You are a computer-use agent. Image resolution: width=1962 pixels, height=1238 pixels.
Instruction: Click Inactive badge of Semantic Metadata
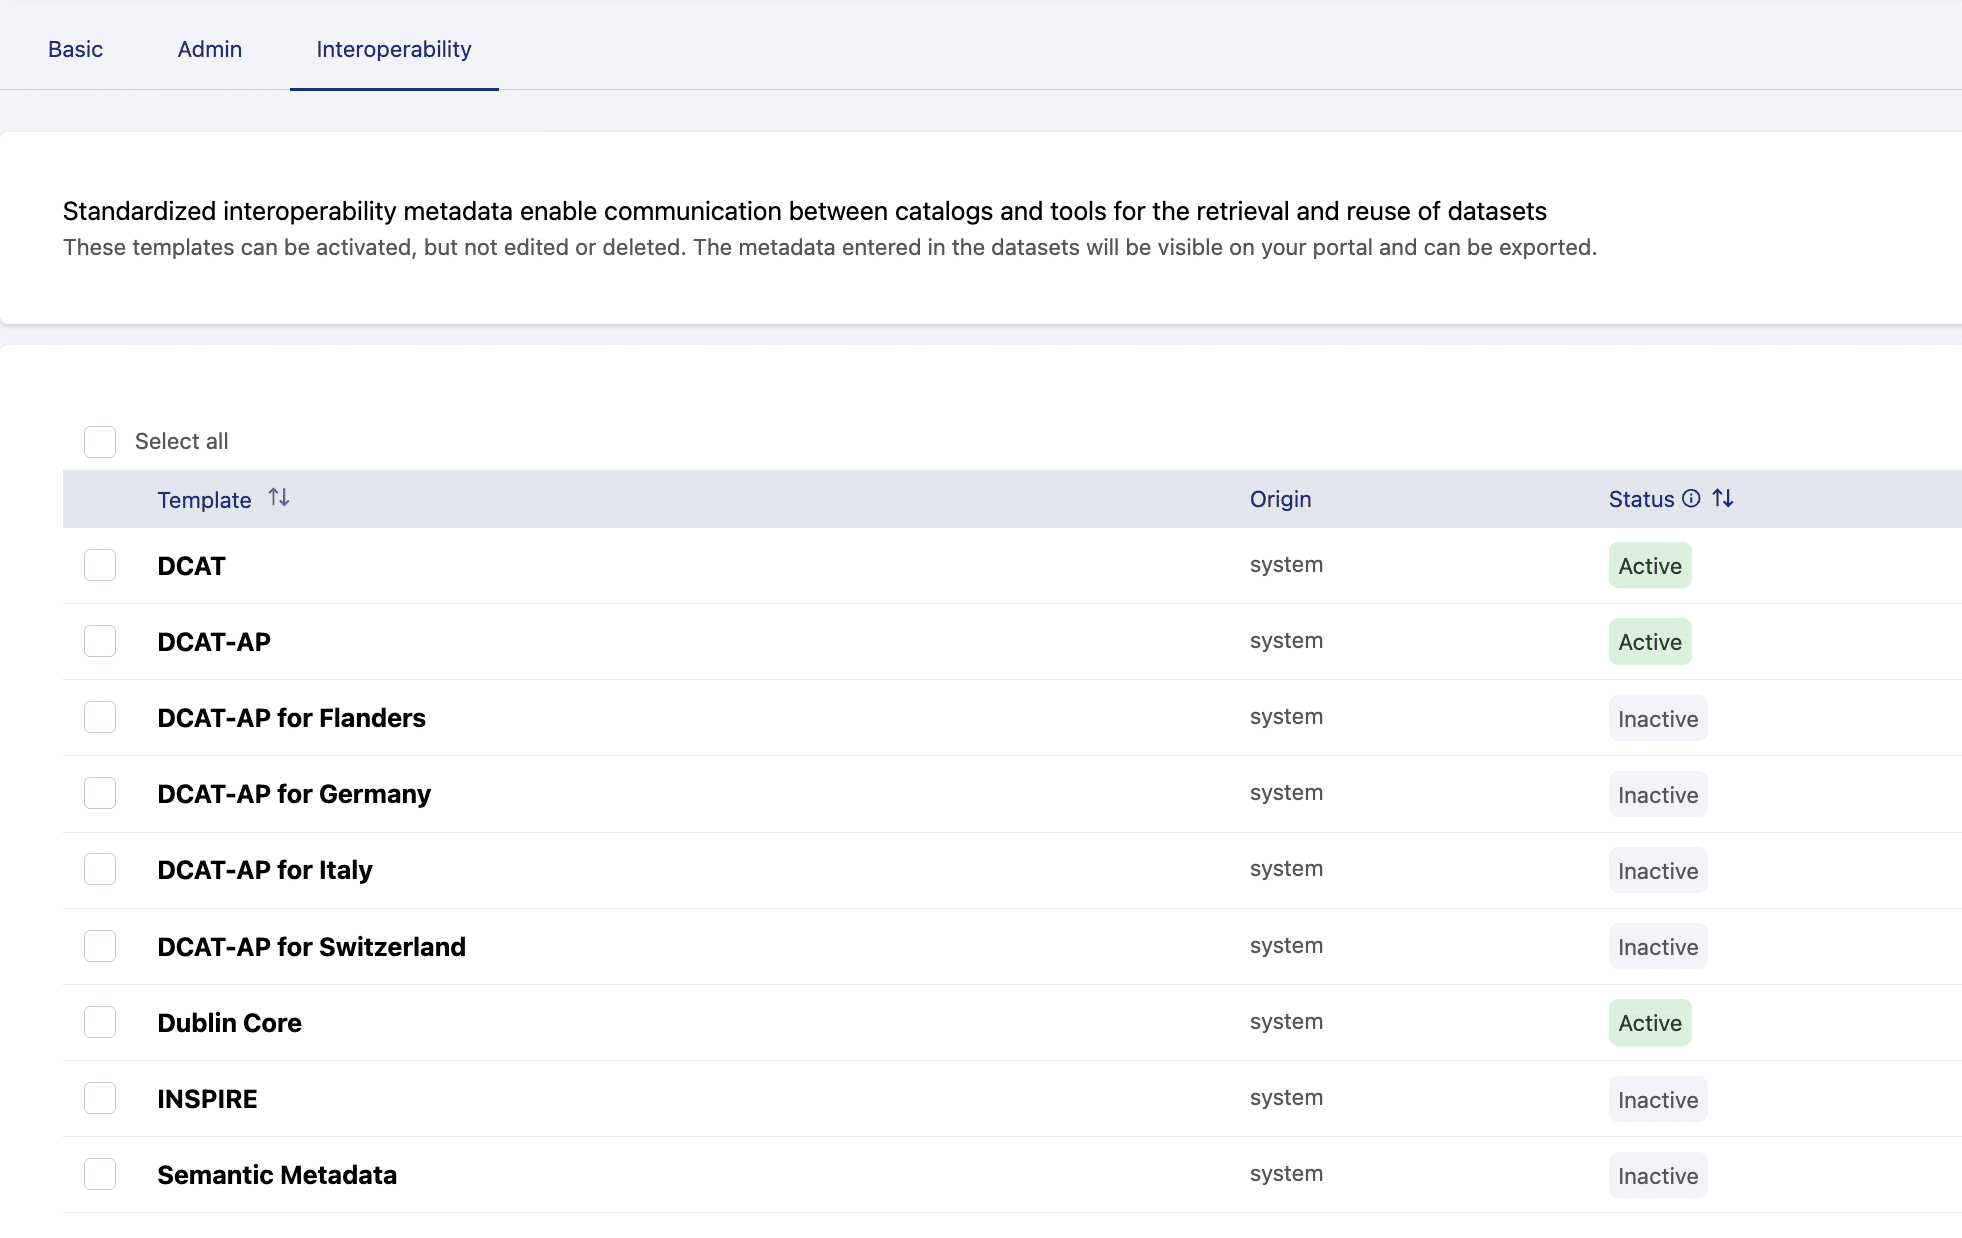1658,1176
